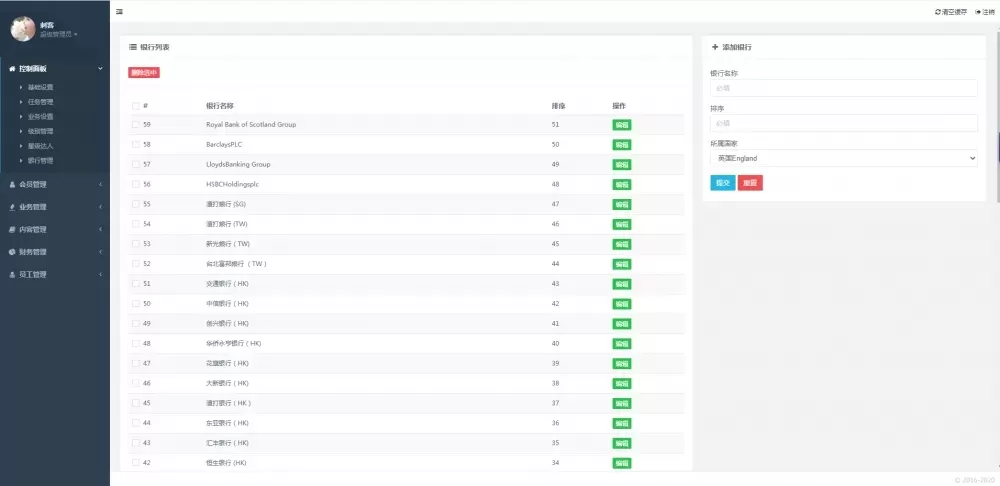This screenshot has height=486, width=1000.
Task: Click the blue 提交 submit button
Action: [722, 183]
